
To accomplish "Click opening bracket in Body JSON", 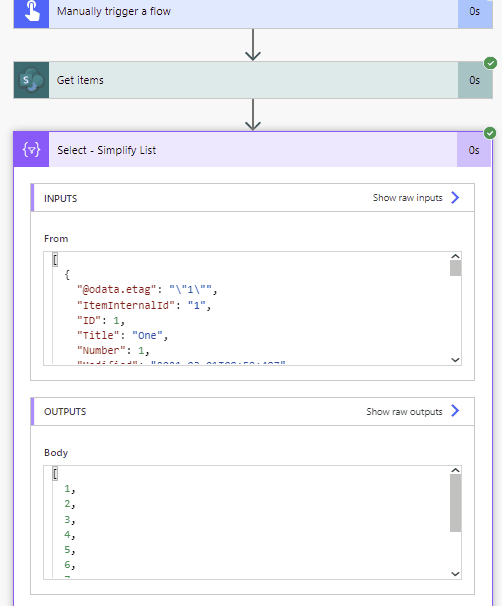I will click(x=55, y=473).
